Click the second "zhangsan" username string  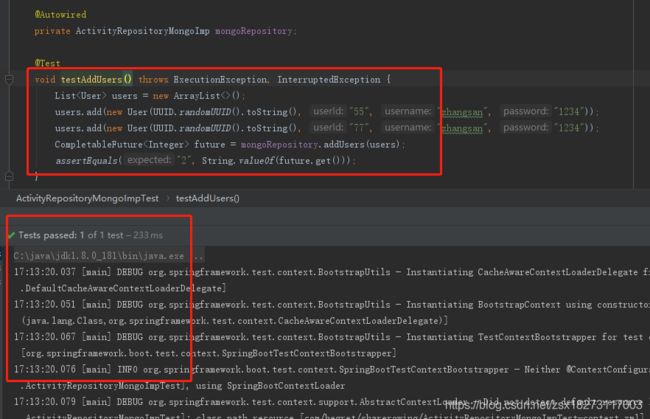[x=462, y=128]
